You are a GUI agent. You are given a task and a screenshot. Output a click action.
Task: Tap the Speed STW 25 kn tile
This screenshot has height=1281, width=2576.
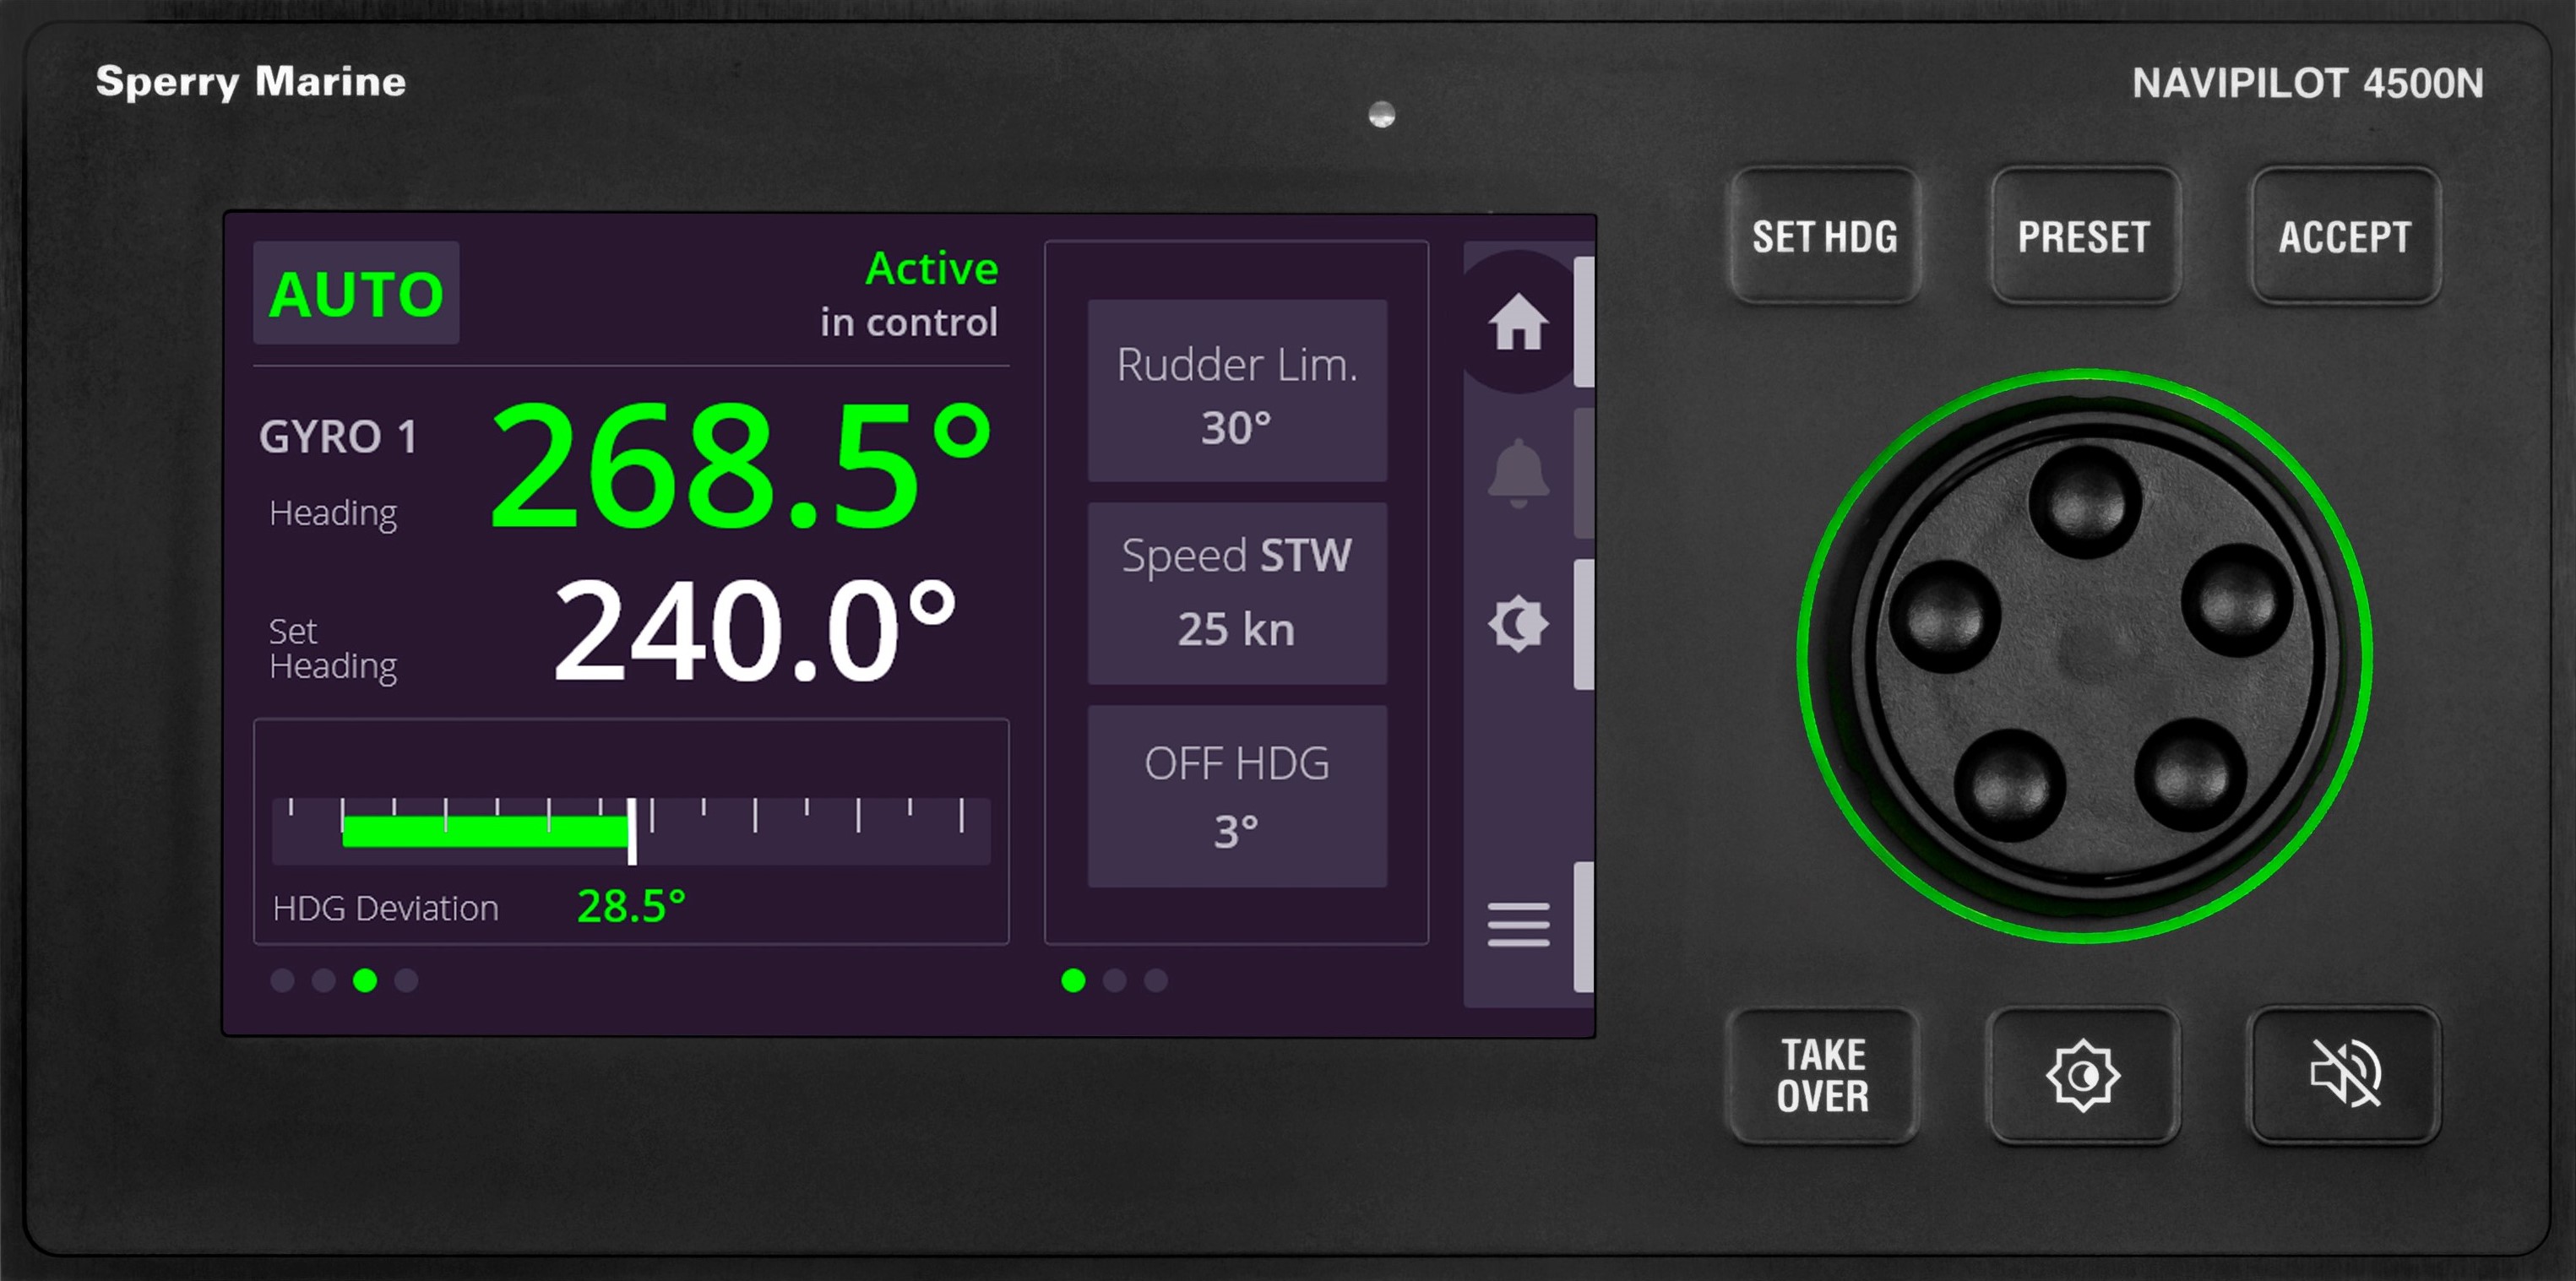(1237, 593)
